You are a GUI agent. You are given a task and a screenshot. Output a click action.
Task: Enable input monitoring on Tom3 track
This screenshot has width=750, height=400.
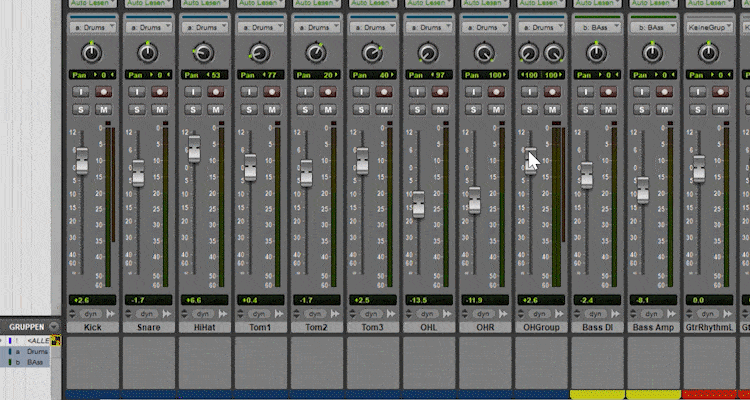(361, 92)
